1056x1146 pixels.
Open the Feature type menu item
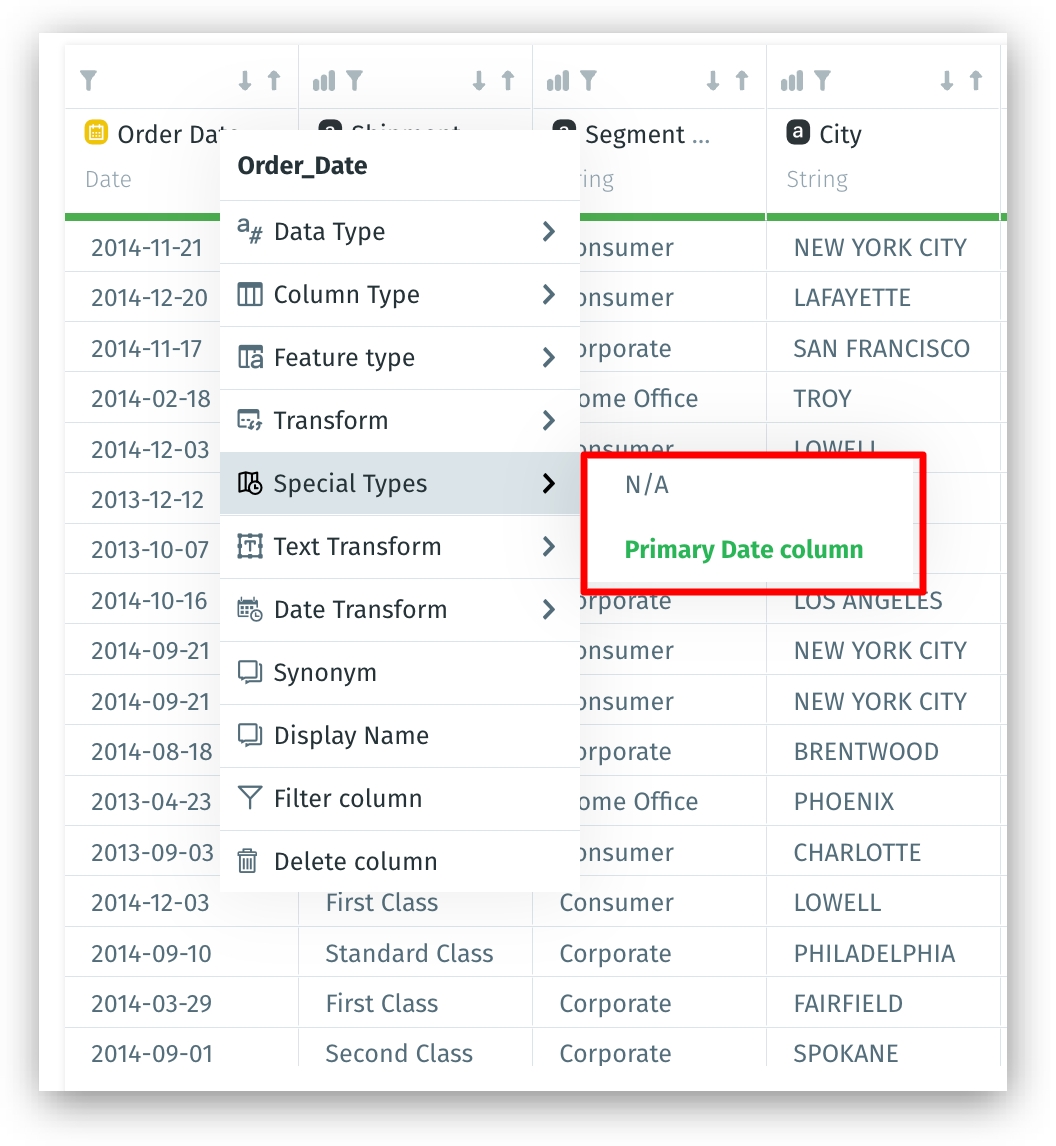coord(344,358)
